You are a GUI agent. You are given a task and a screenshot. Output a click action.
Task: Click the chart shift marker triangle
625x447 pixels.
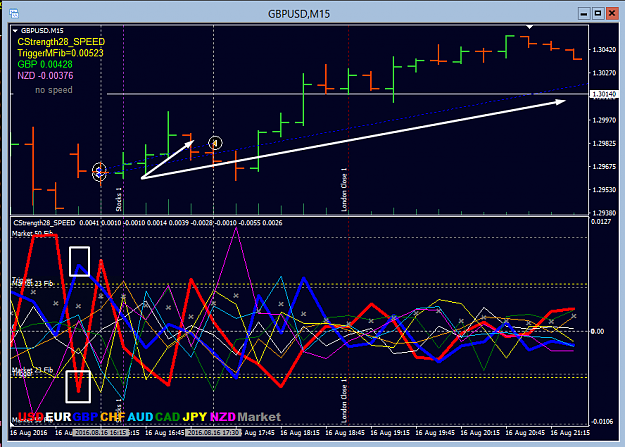pos(529,27)
